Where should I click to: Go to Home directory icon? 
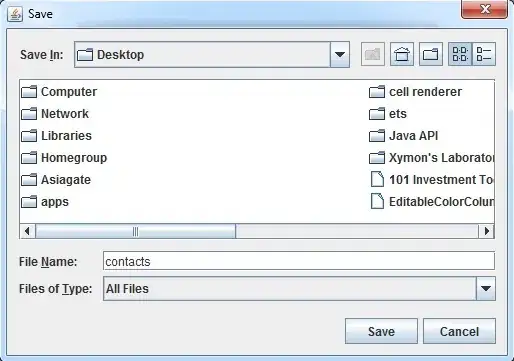[402, 54]
